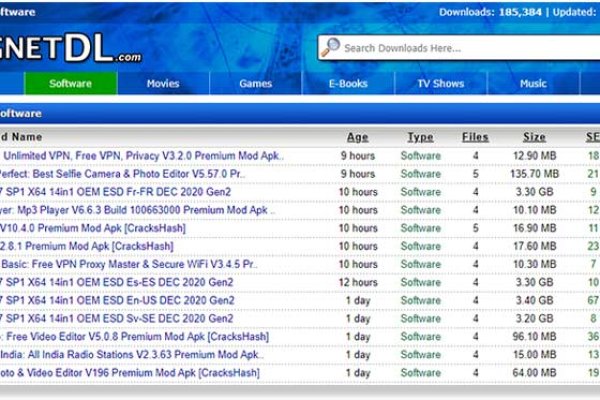Sort downloads by Age column header

click(357, 137)
